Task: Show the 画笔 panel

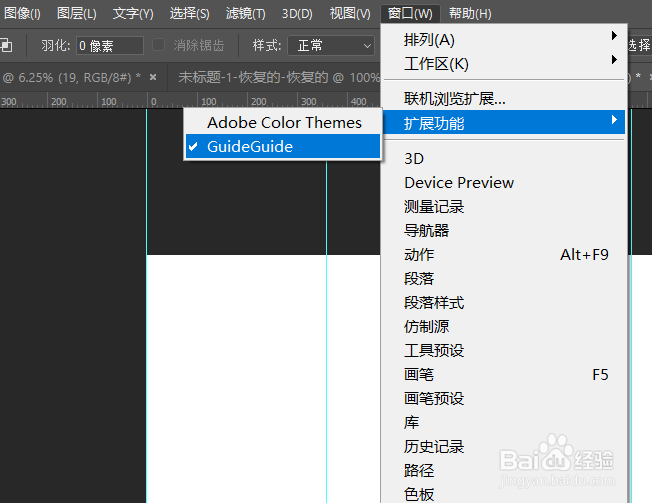Action: click(x=504, y=375)
